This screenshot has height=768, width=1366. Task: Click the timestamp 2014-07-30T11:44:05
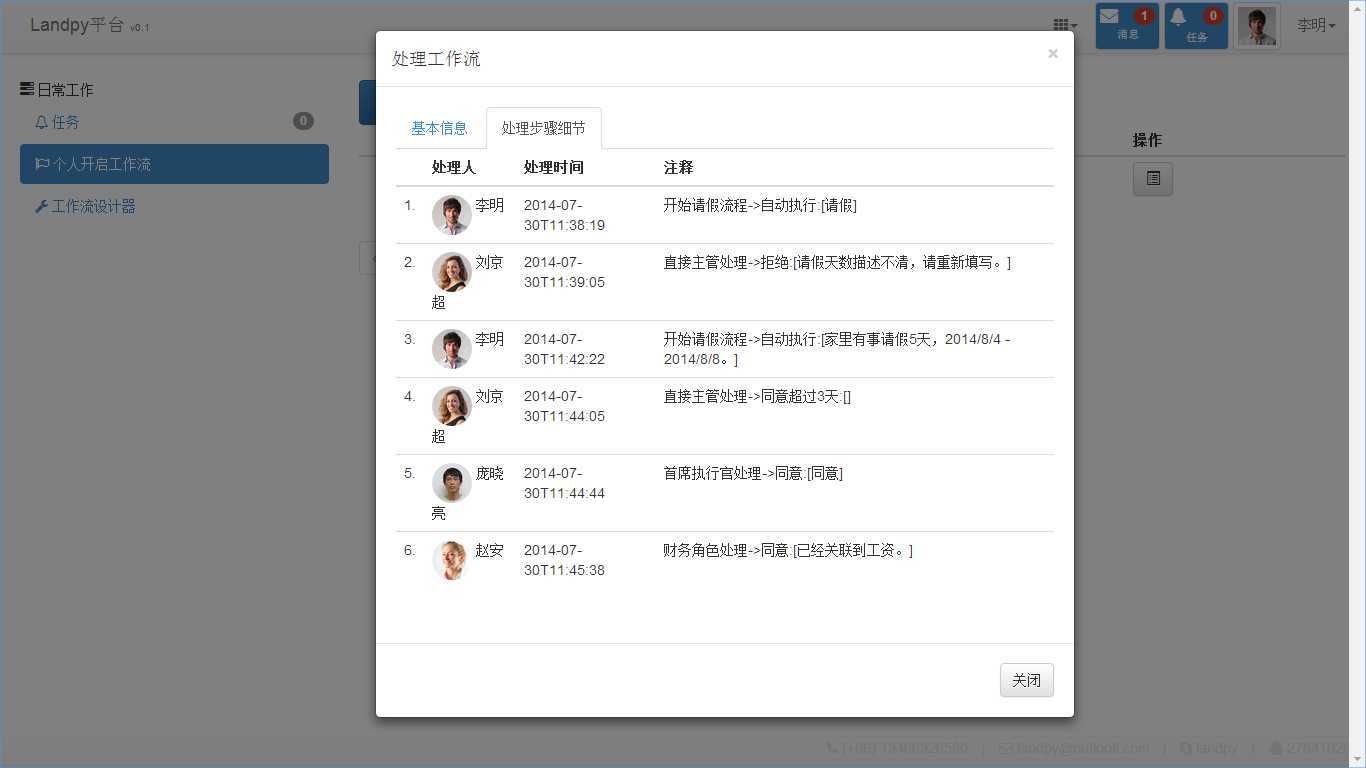(x=564, y=406)
